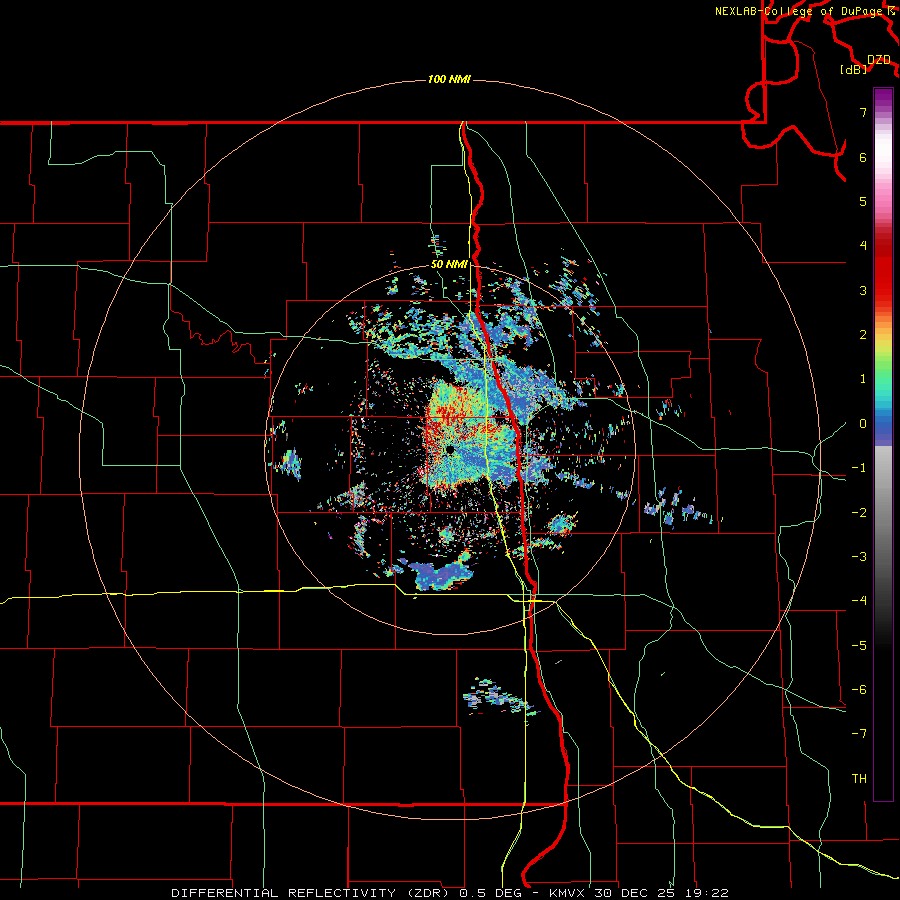The image size is (900, 900).
Task: Click the -2 value on the color scale
Action: pos(859,513)
